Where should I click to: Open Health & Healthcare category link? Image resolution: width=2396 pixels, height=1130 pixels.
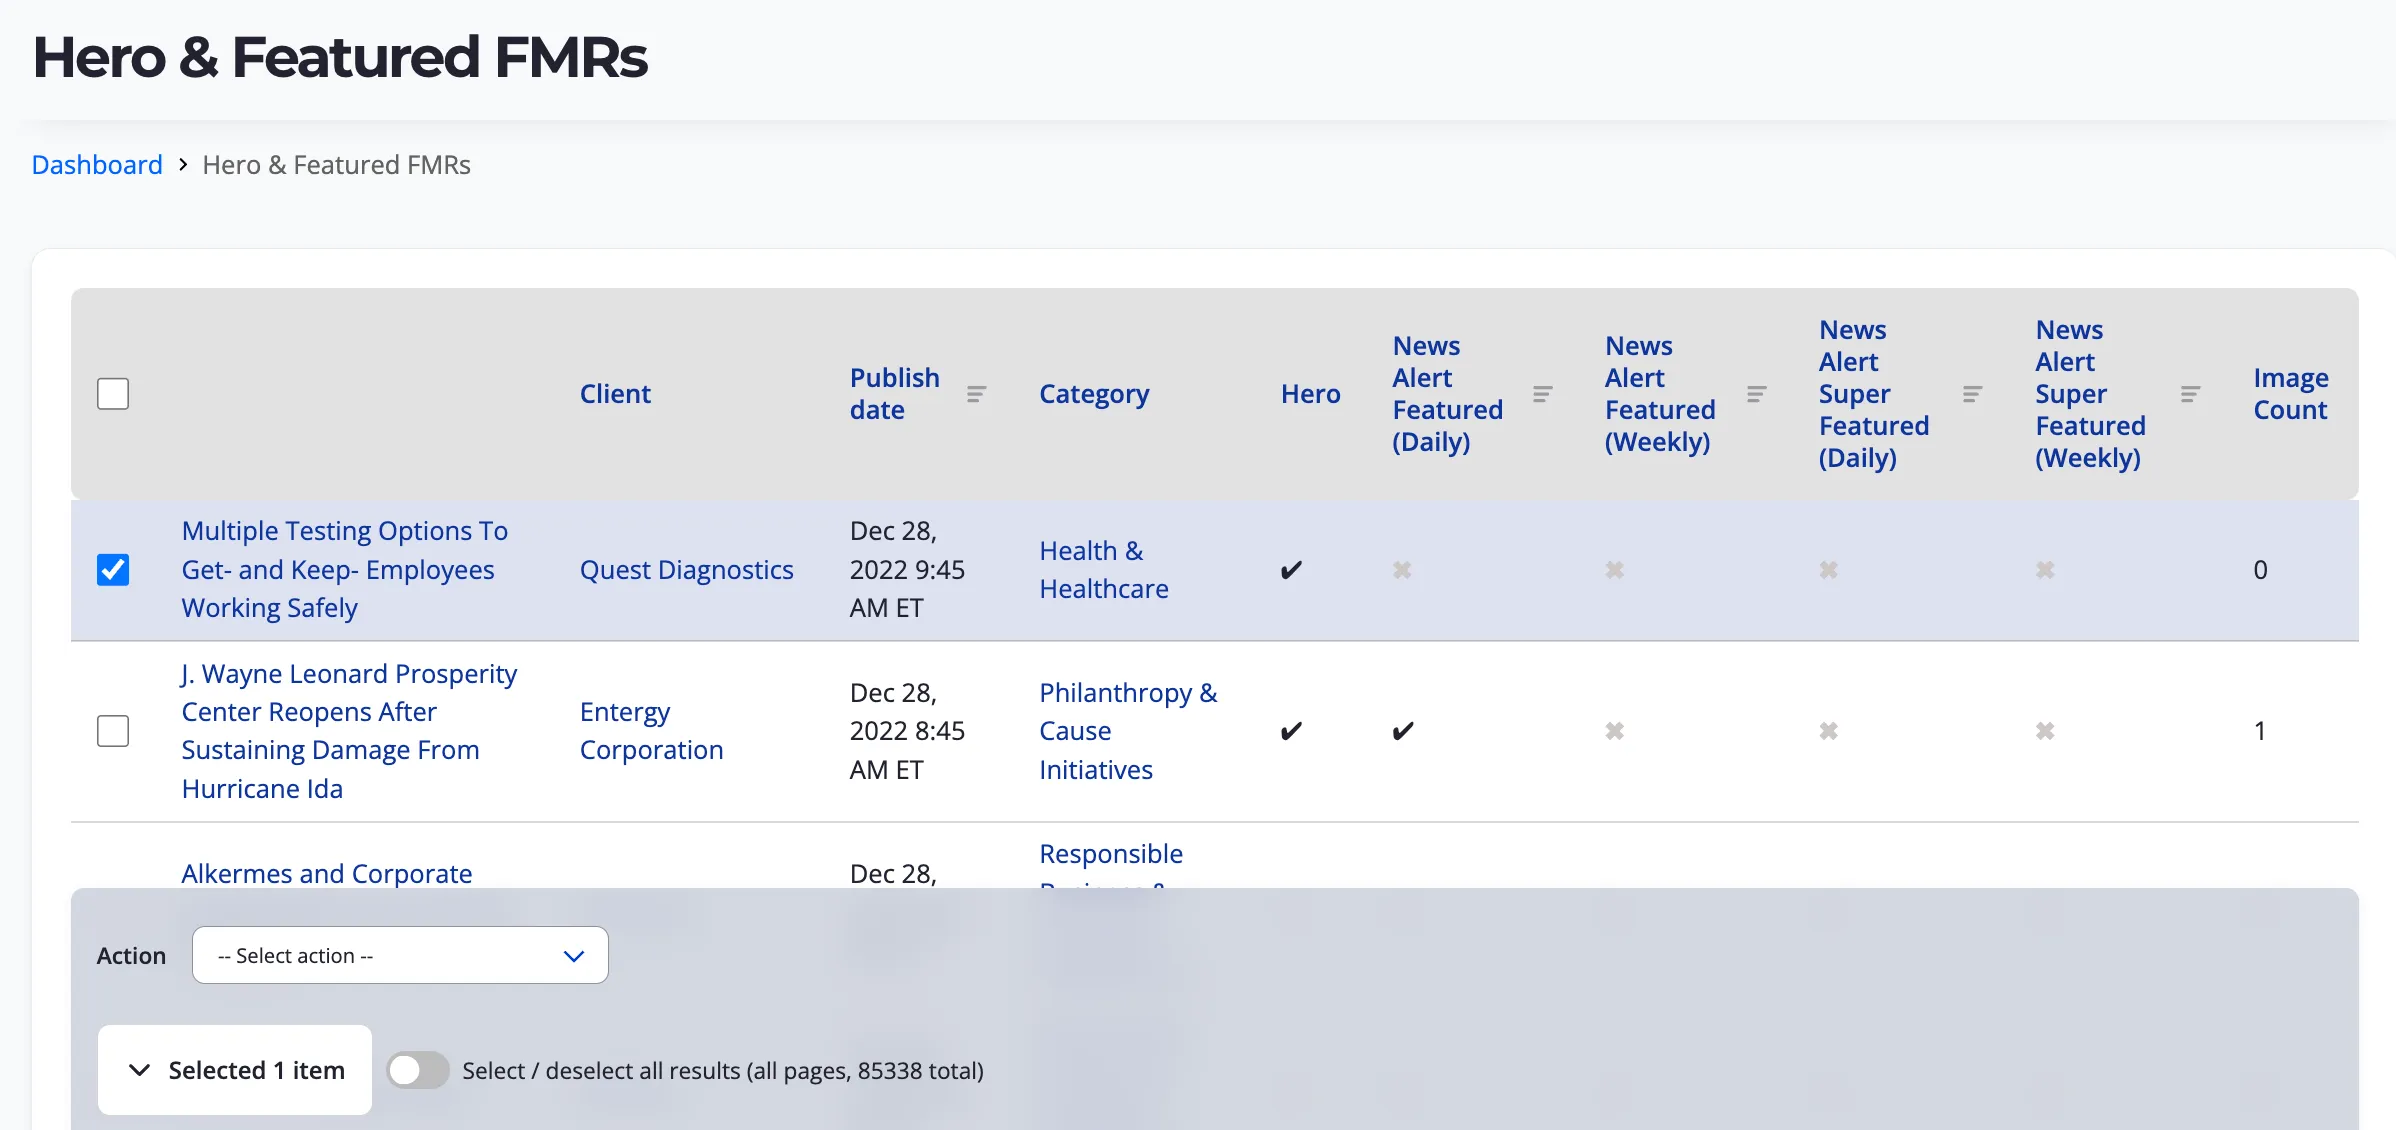(1104, 570)
